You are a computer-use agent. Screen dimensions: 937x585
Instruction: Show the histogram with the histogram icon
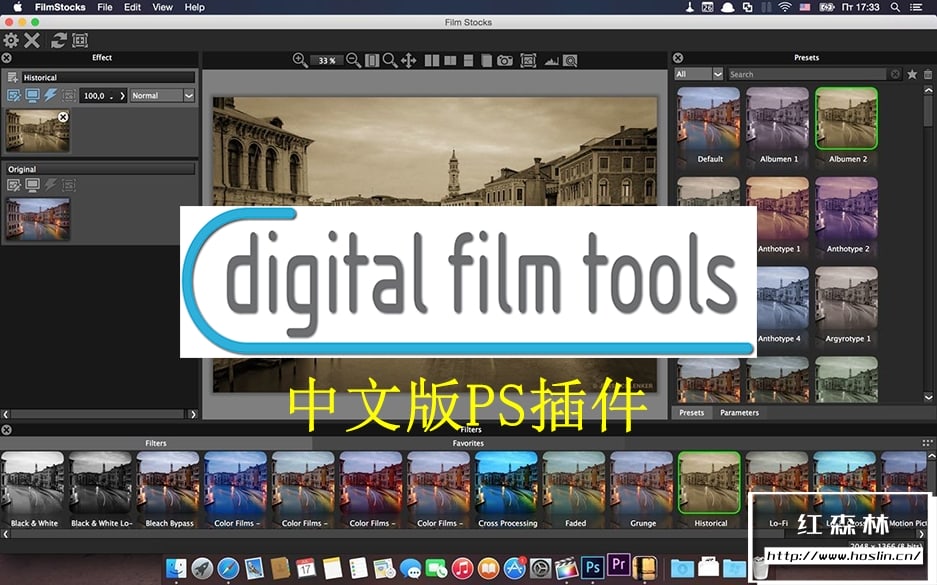click(x=552, y=61)
